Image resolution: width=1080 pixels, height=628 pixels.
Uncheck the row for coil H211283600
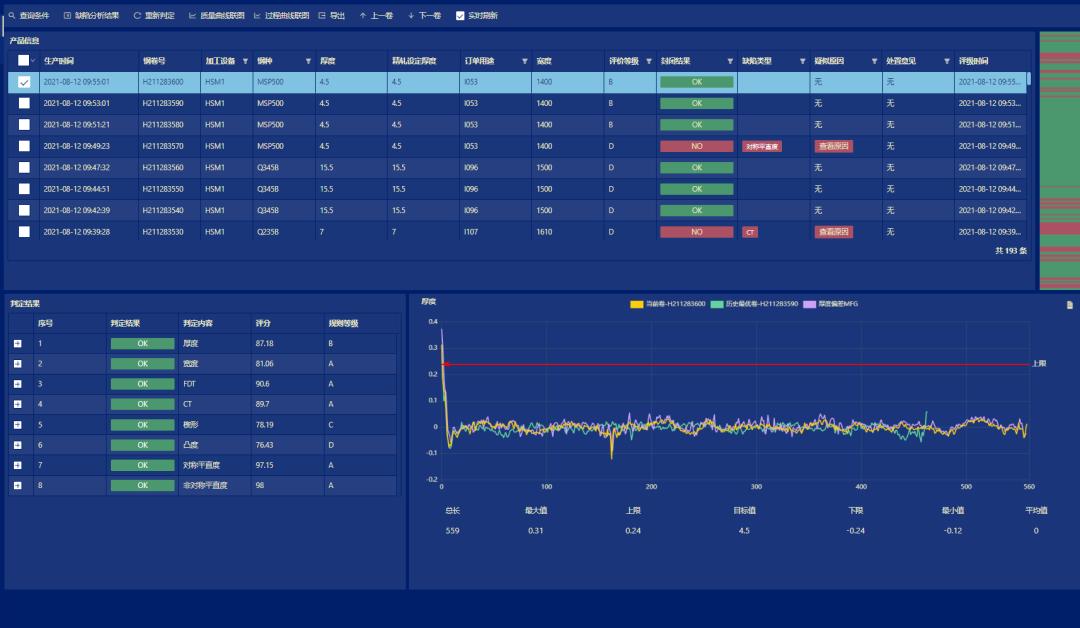coord(24,82)
